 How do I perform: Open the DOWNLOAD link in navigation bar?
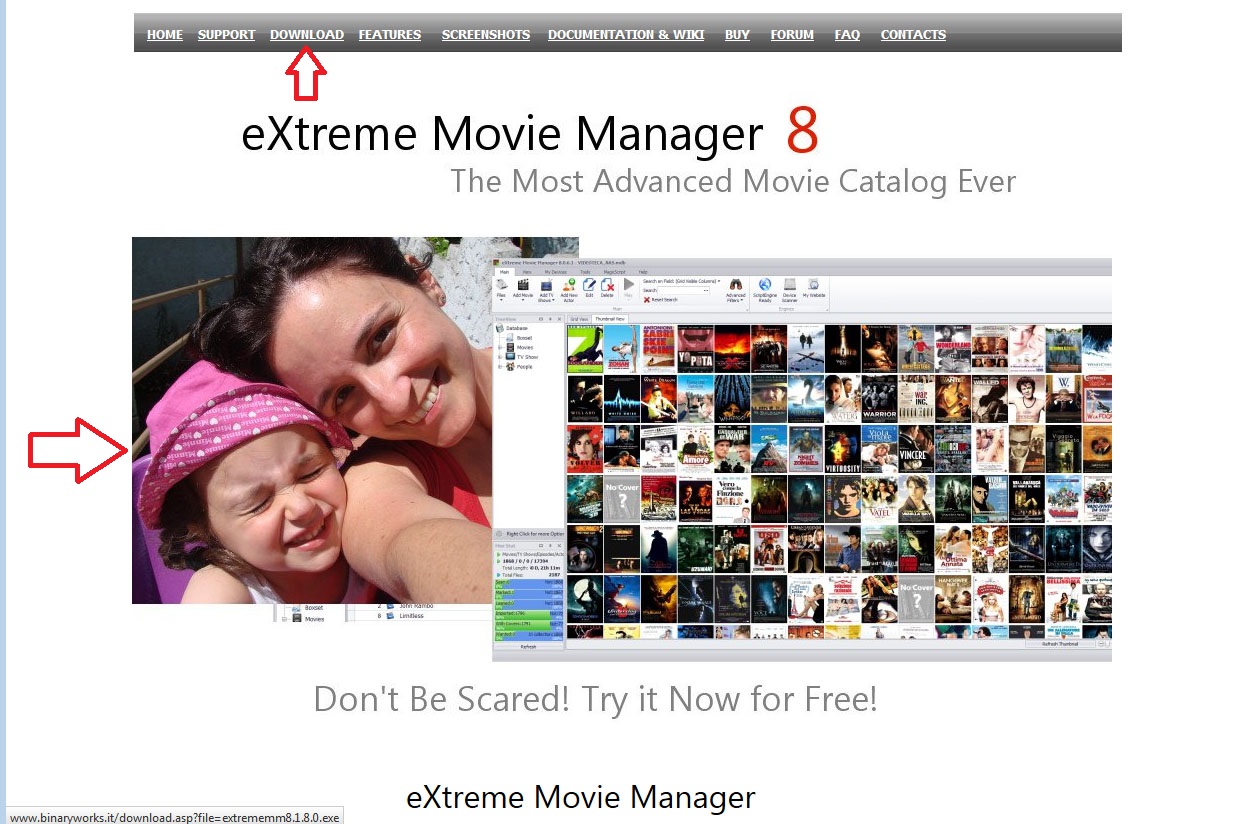pyautogui.click(x=306, y=35)
